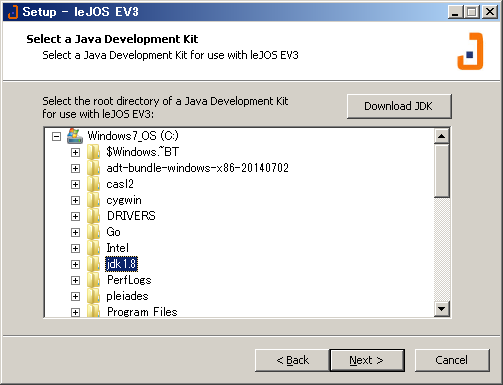The image size is (503, 385).
Task: Click the Go folder icon
Action: tap(93, 232)
